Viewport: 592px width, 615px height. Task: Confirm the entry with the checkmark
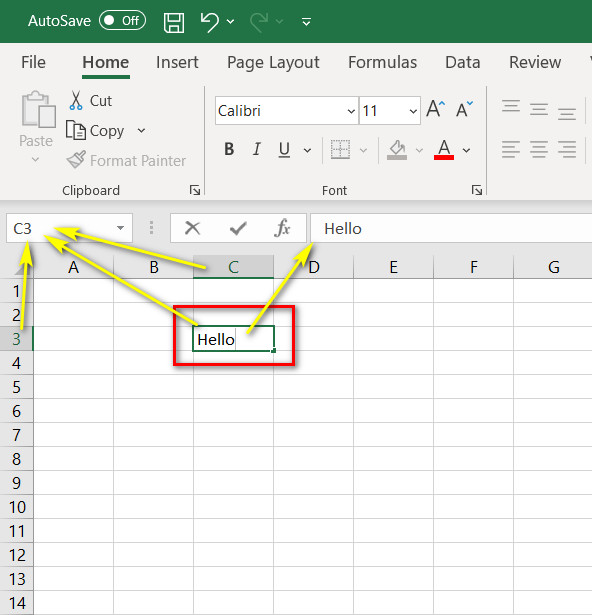238,228
